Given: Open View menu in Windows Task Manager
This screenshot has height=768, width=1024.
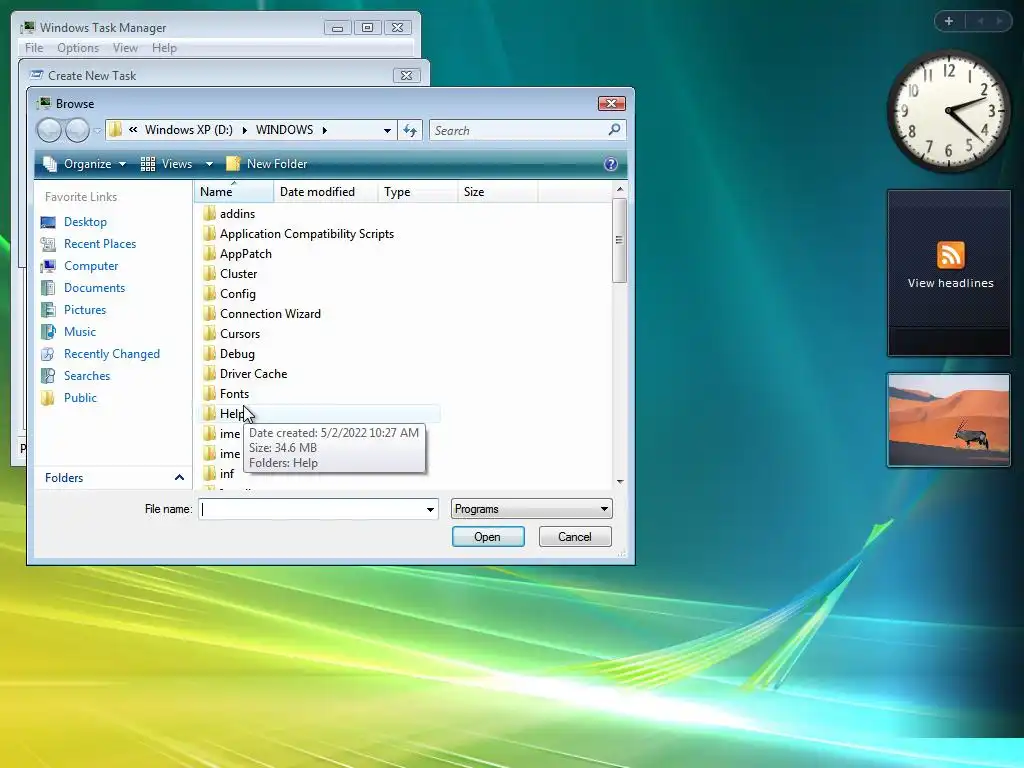Looking at the screenshot, I should [125, 48].
